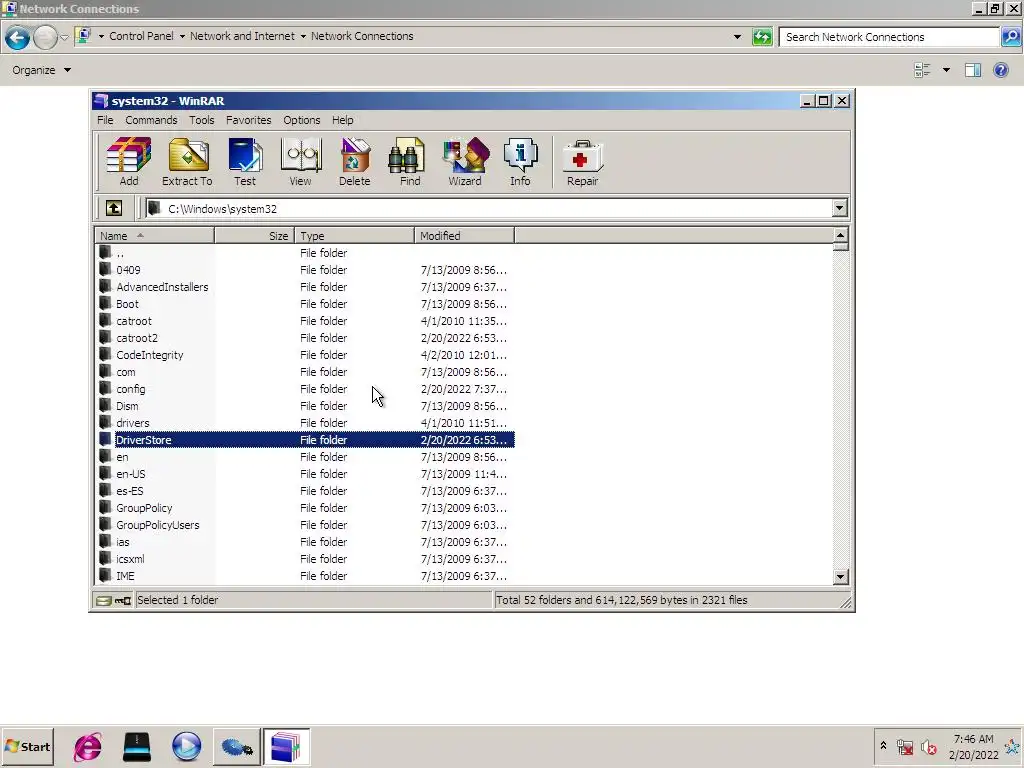This screenshot has width=1024, height=768.
Task: Click the network tray icon with red X
Action: (x=905, y=746)
